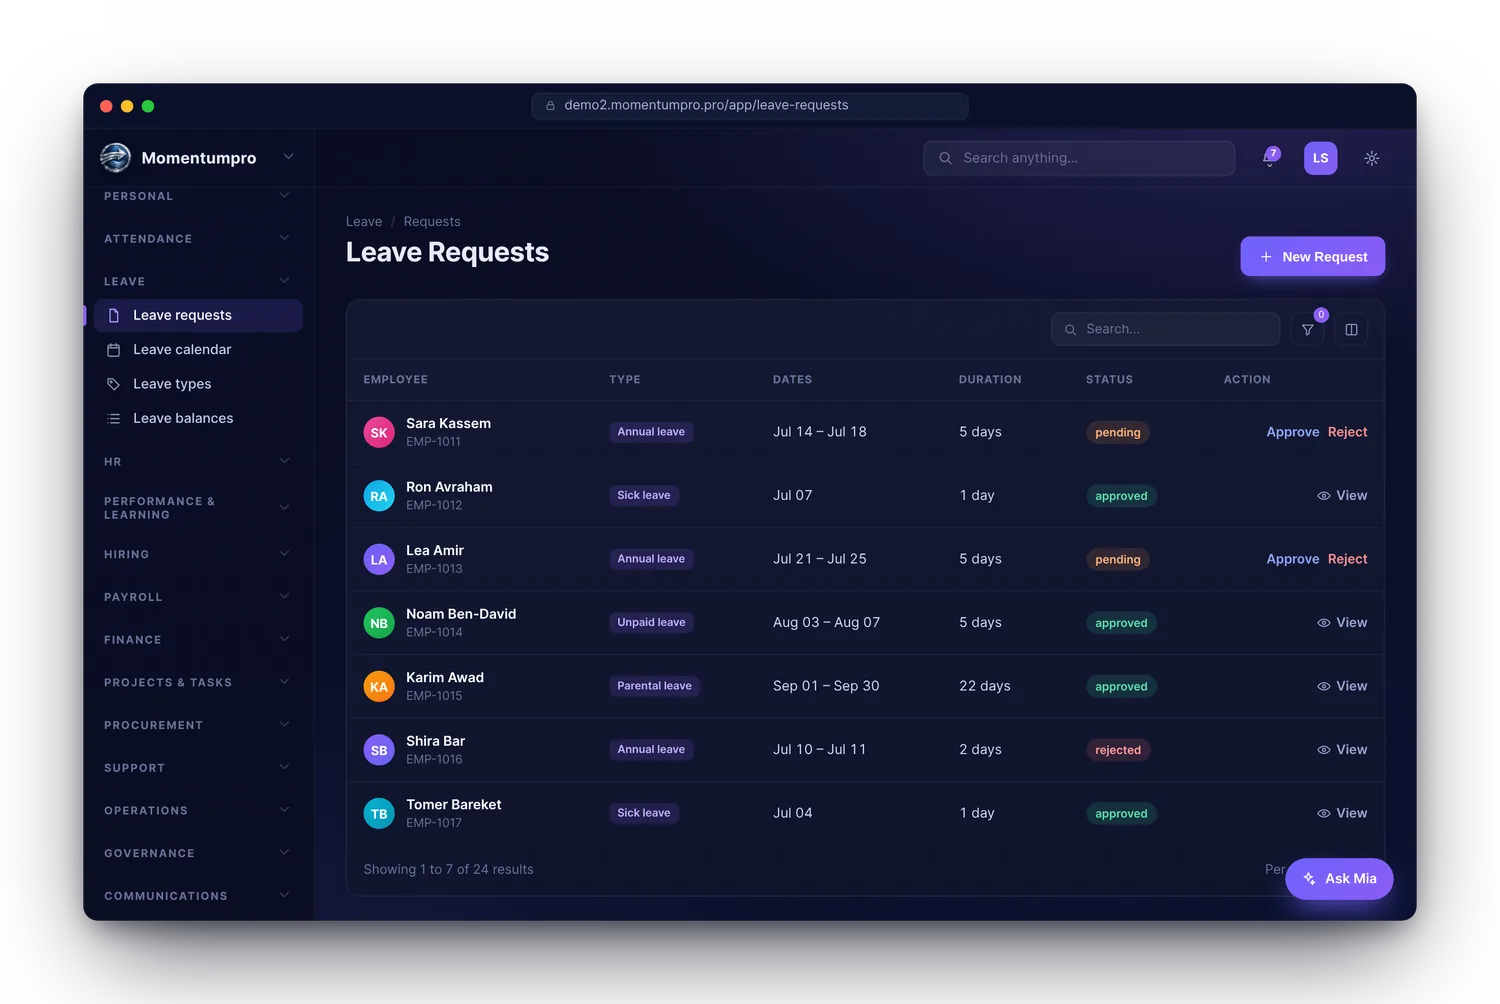Sort by the Employee column header
1500x1004 pixels.
[x=395, y=380]
